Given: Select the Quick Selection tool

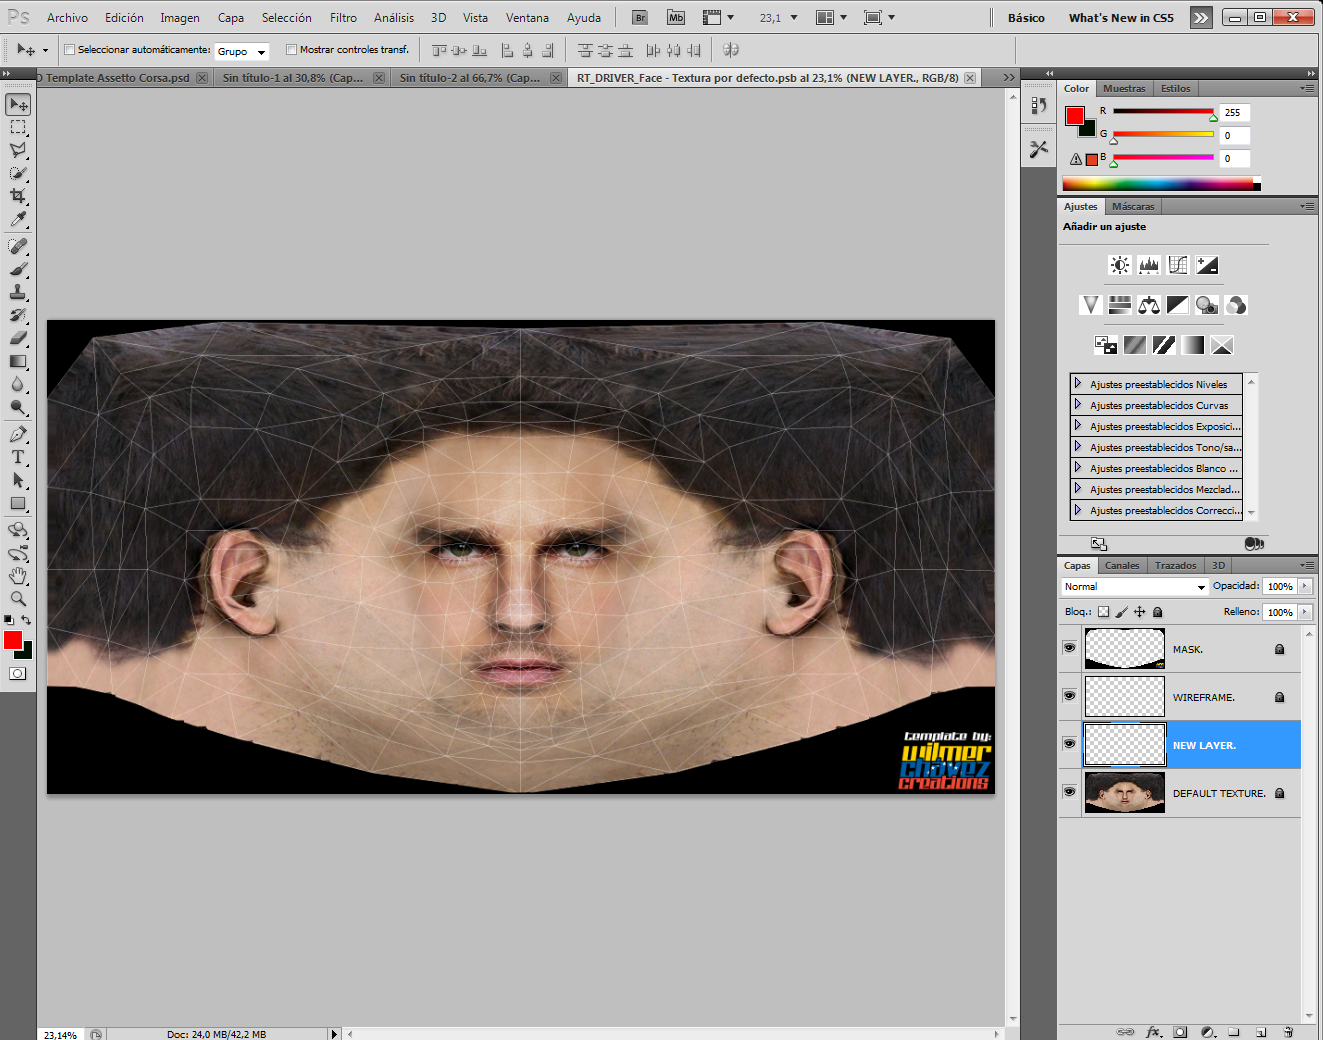Looking at the screenshot, I should point(18,173).
